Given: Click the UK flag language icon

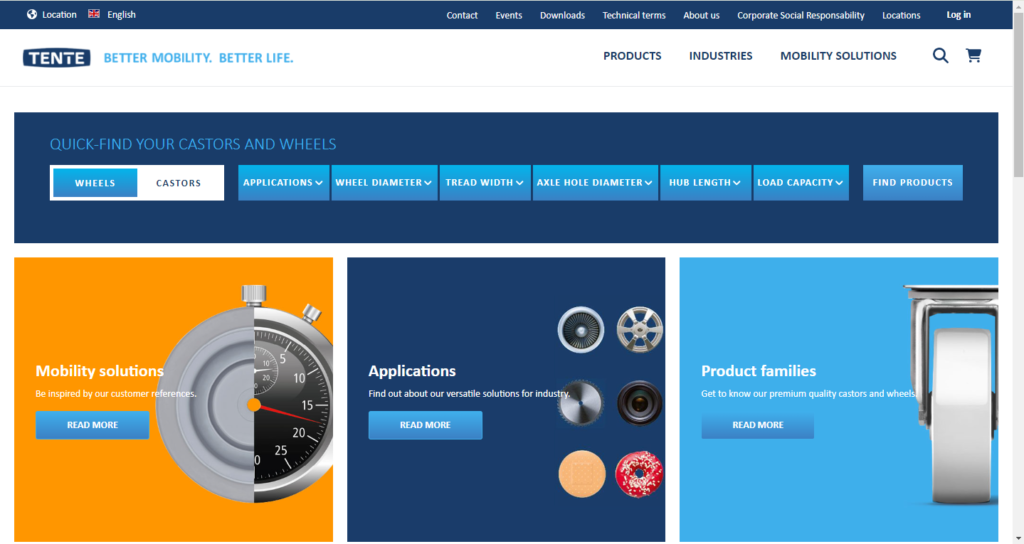Looking at the screenshot, I should tap(94, 14).
